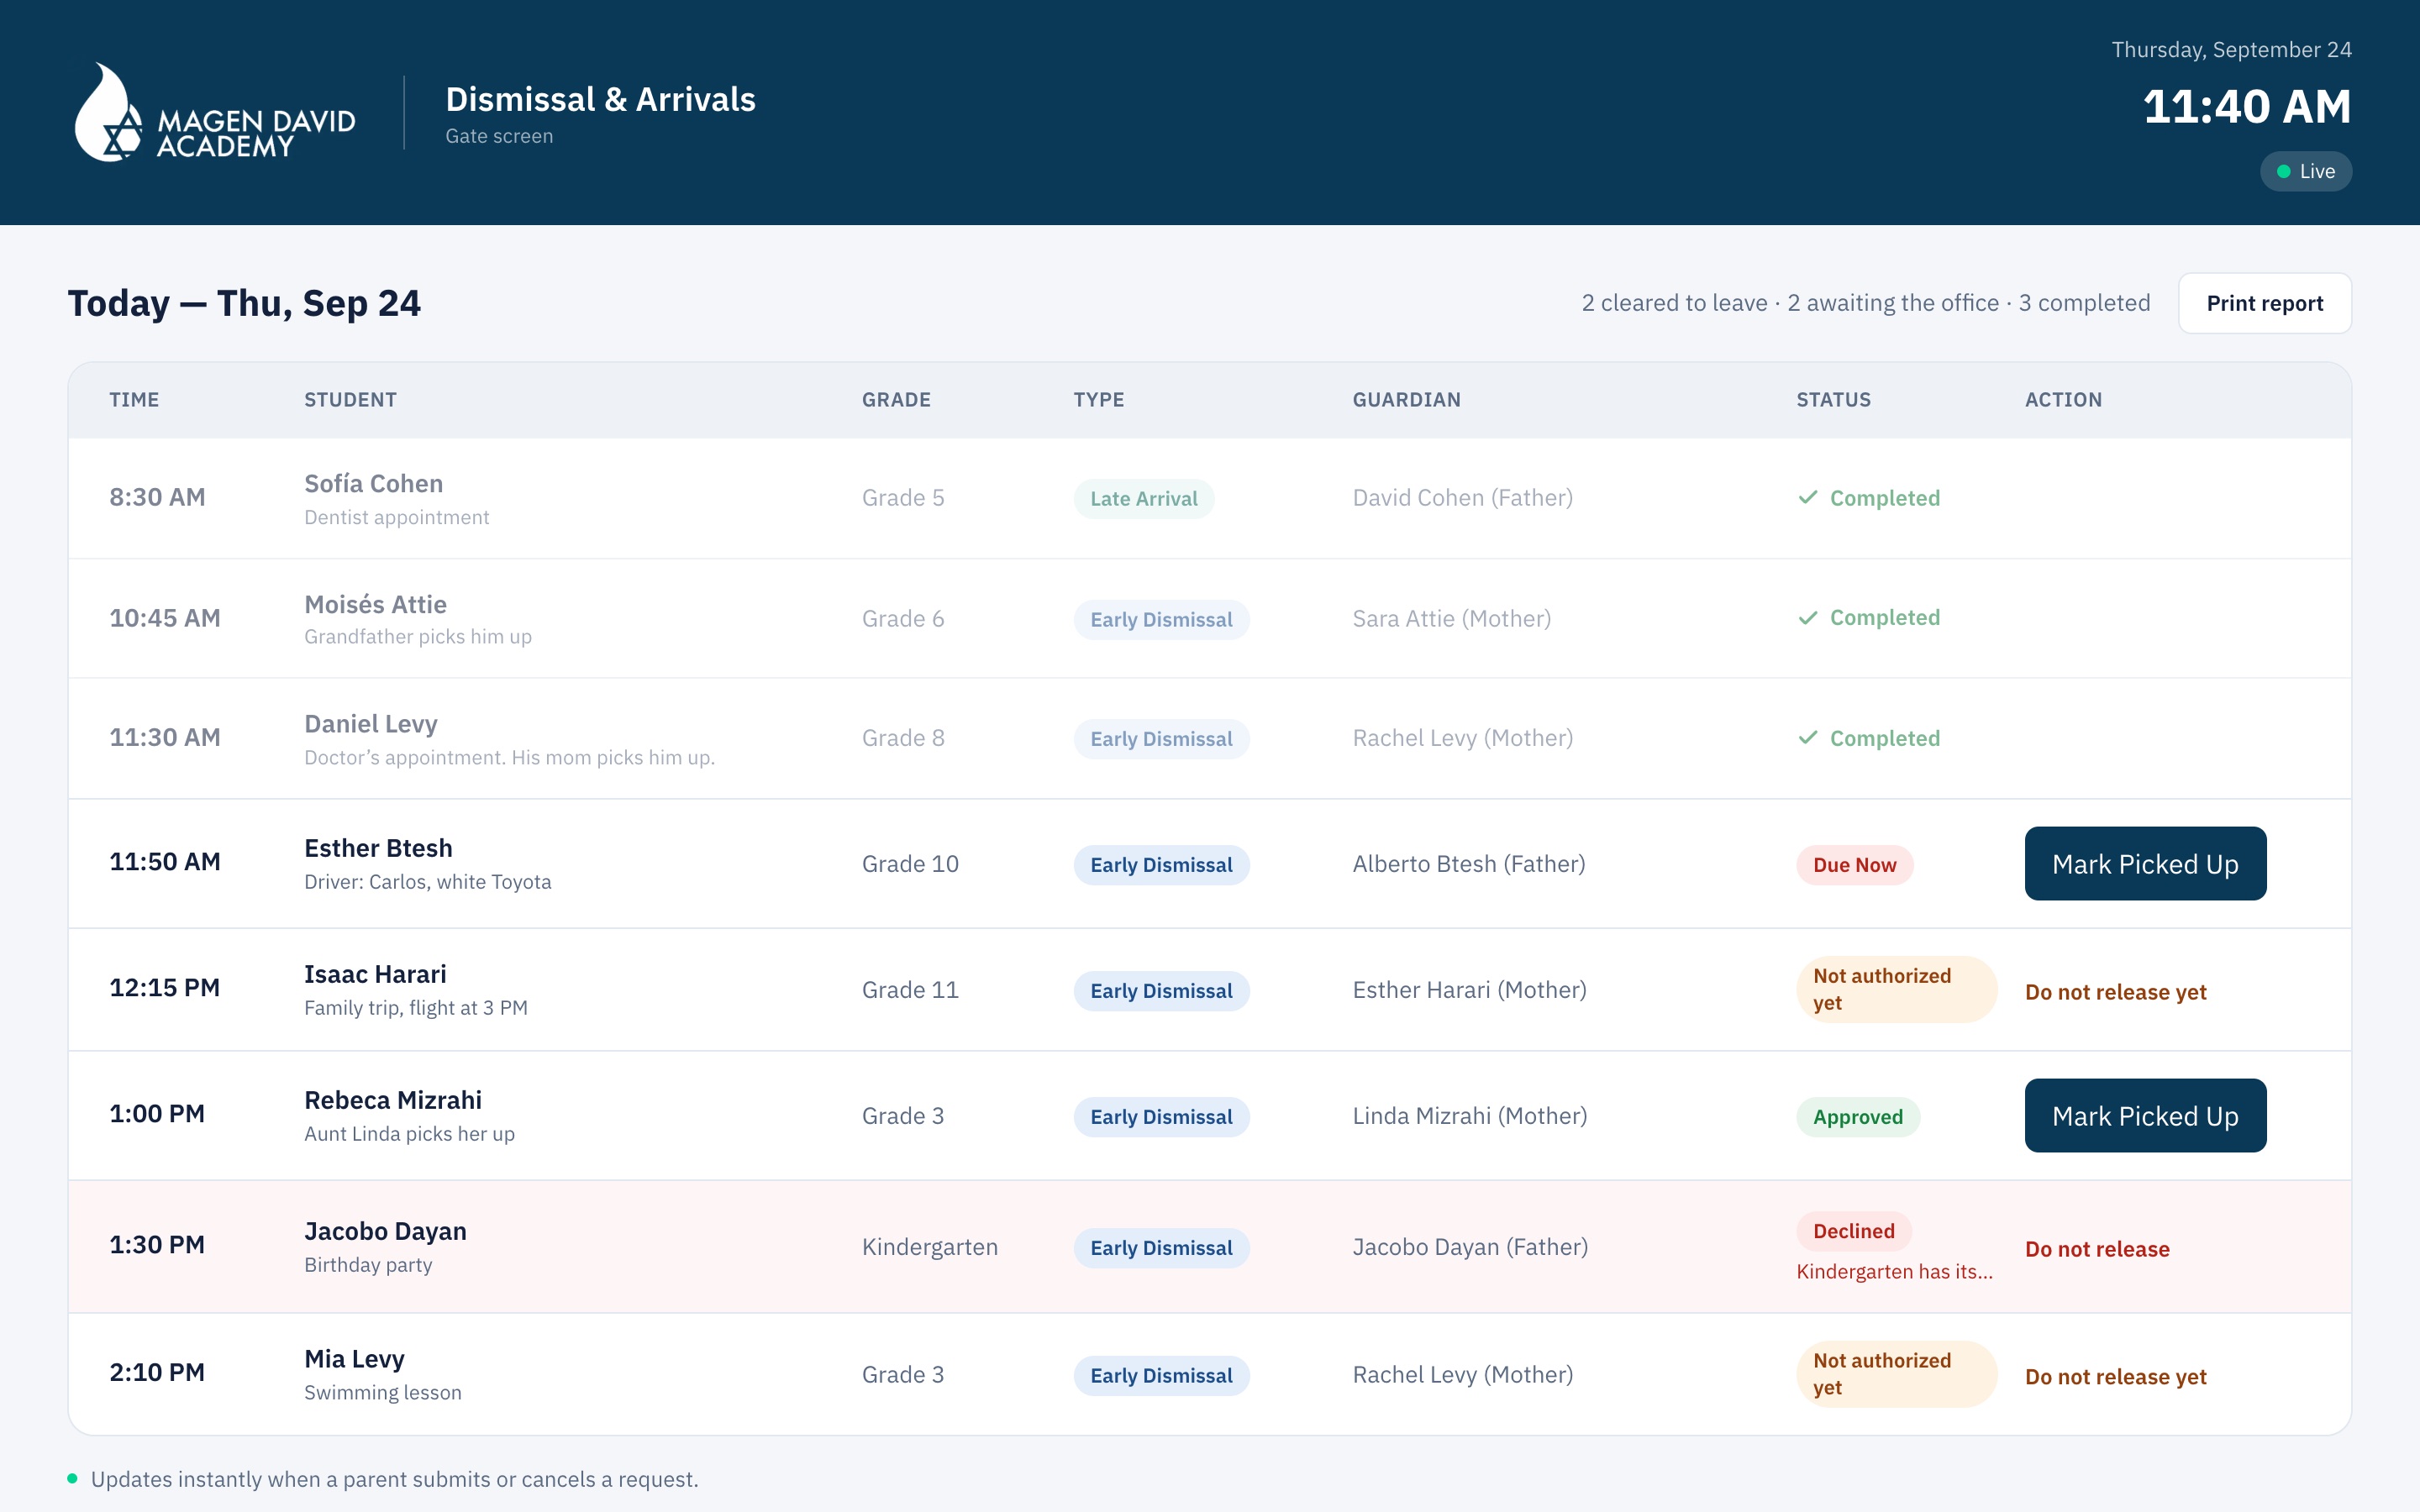2420x1512 pixels.
Task: Select the TIME column header
Action: tap(134, 400)
